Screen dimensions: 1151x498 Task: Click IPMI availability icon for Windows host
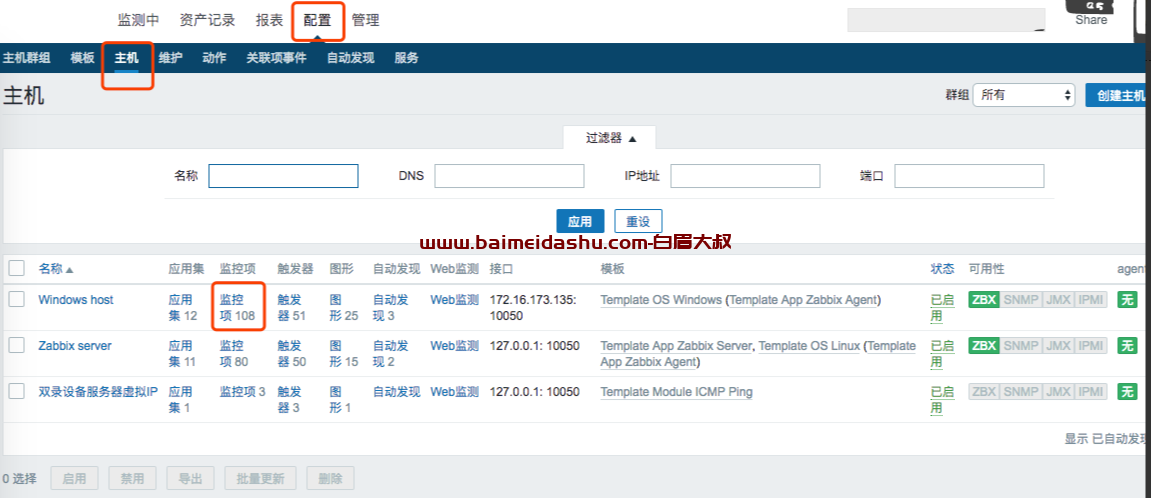click(x=1091, y=300)
